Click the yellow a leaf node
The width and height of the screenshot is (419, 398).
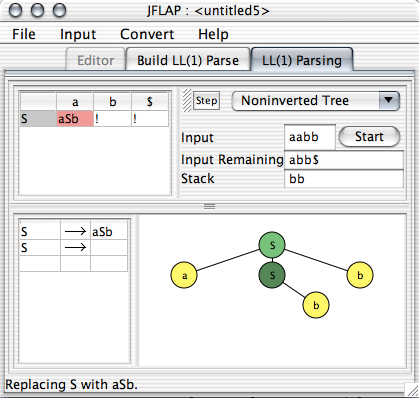coord(184,275)
